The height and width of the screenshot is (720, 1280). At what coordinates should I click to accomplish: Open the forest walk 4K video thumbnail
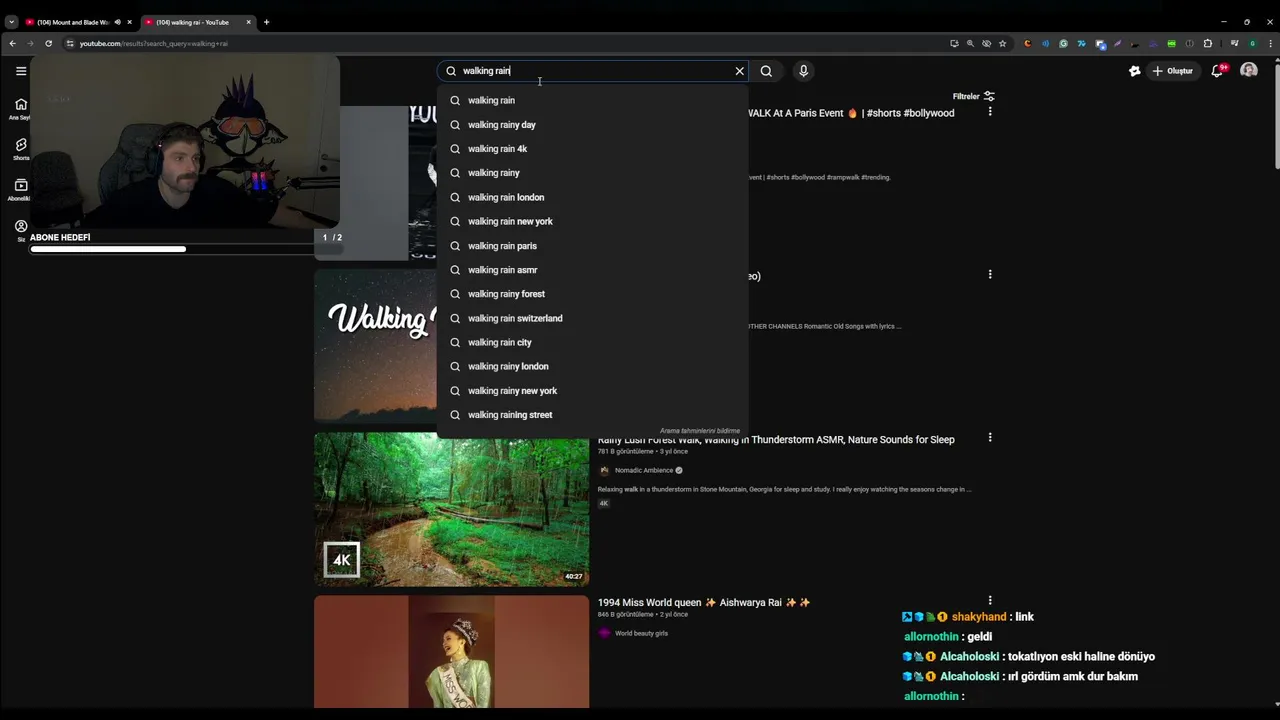[x=451, y=509]
